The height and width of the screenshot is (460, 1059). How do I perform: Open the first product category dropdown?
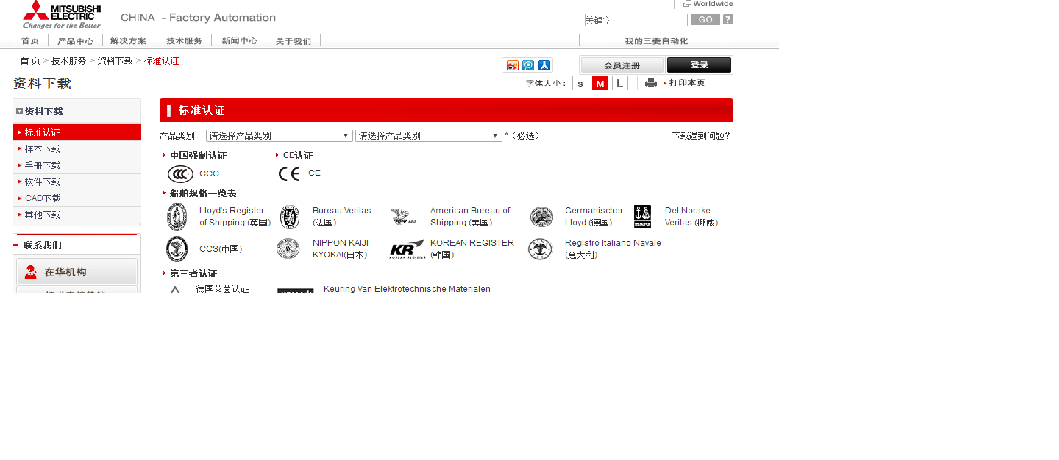(x=279, y=135)
